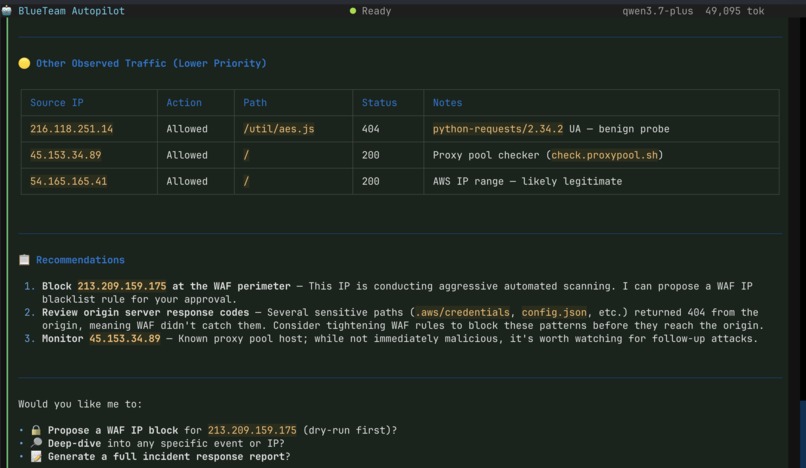The image size is (806, 468).
Task: Click the Status column header
Action: click(379, 102)
